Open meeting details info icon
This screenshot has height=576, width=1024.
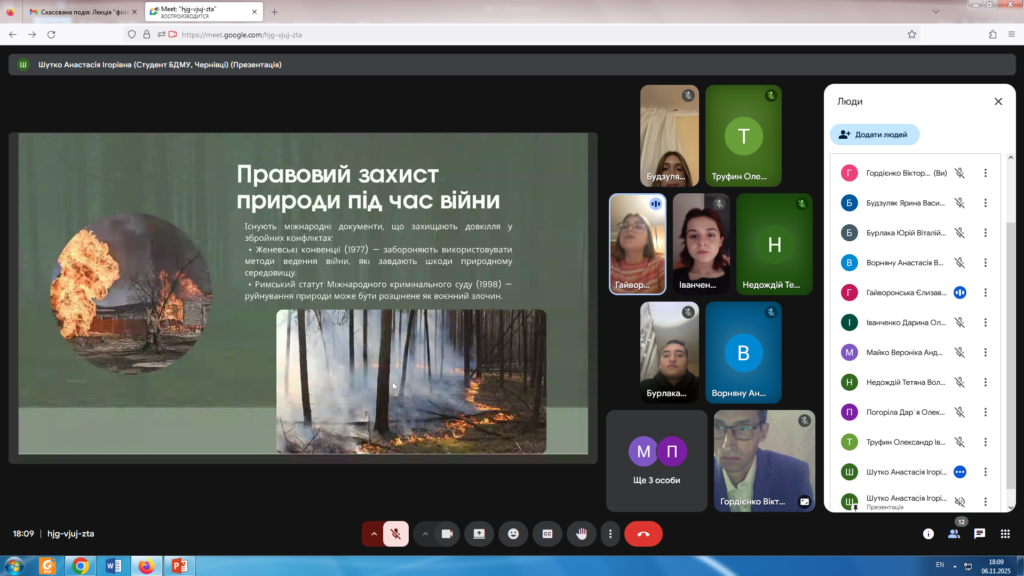pos(928,534)
